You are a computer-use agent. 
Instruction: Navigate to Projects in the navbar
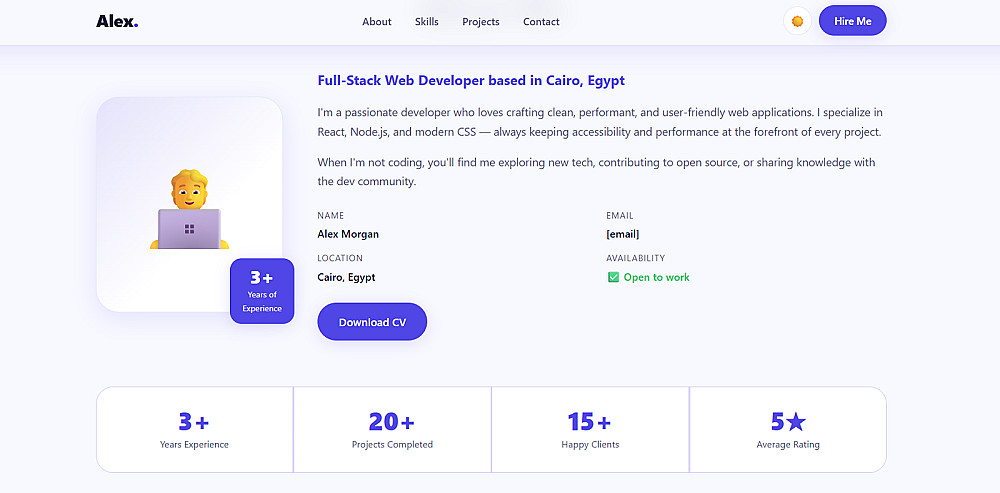coord(481,22)
